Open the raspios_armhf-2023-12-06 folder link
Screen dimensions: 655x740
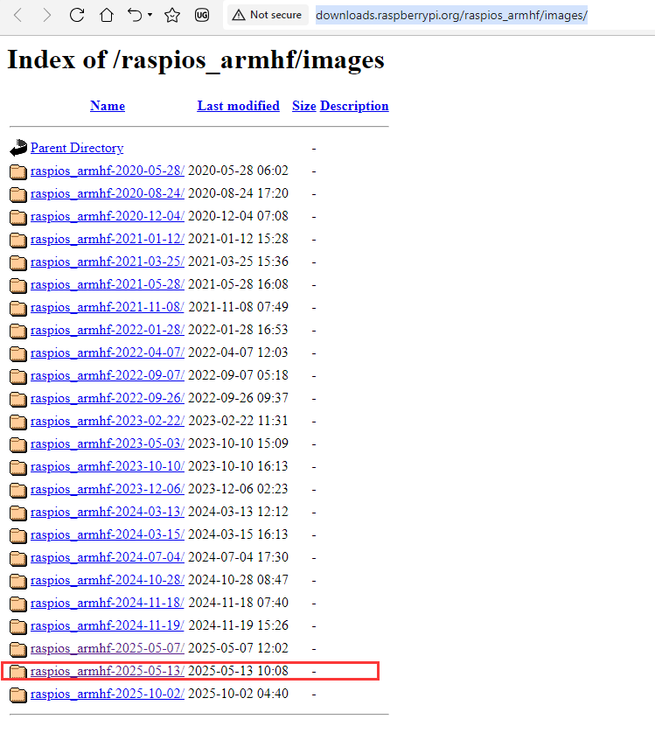coord(107,489)
